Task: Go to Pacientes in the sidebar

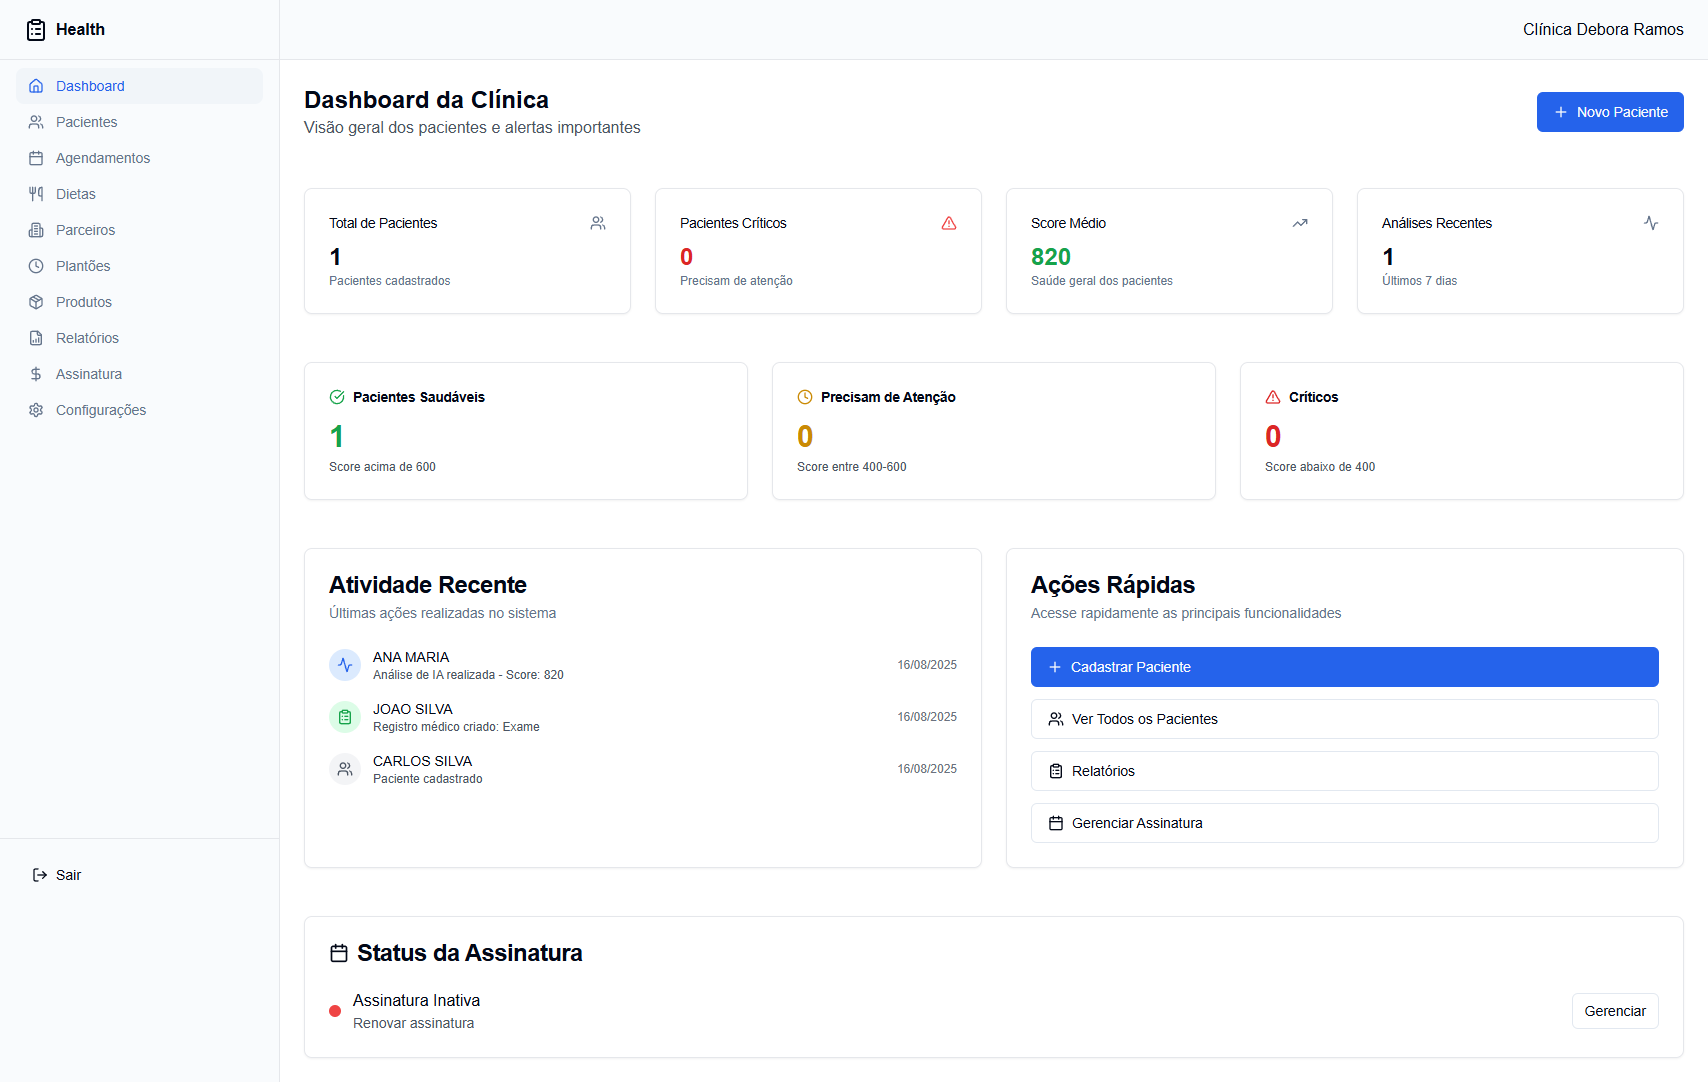Action: pyautogui.click(x=139, y=122)
